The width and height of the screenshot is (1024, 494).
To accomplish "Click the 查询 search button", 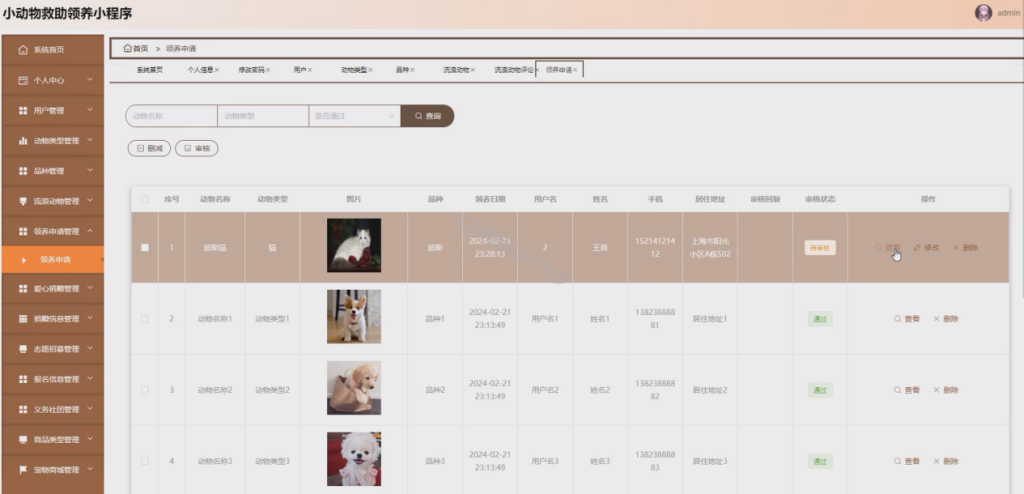I will [427, 116].
